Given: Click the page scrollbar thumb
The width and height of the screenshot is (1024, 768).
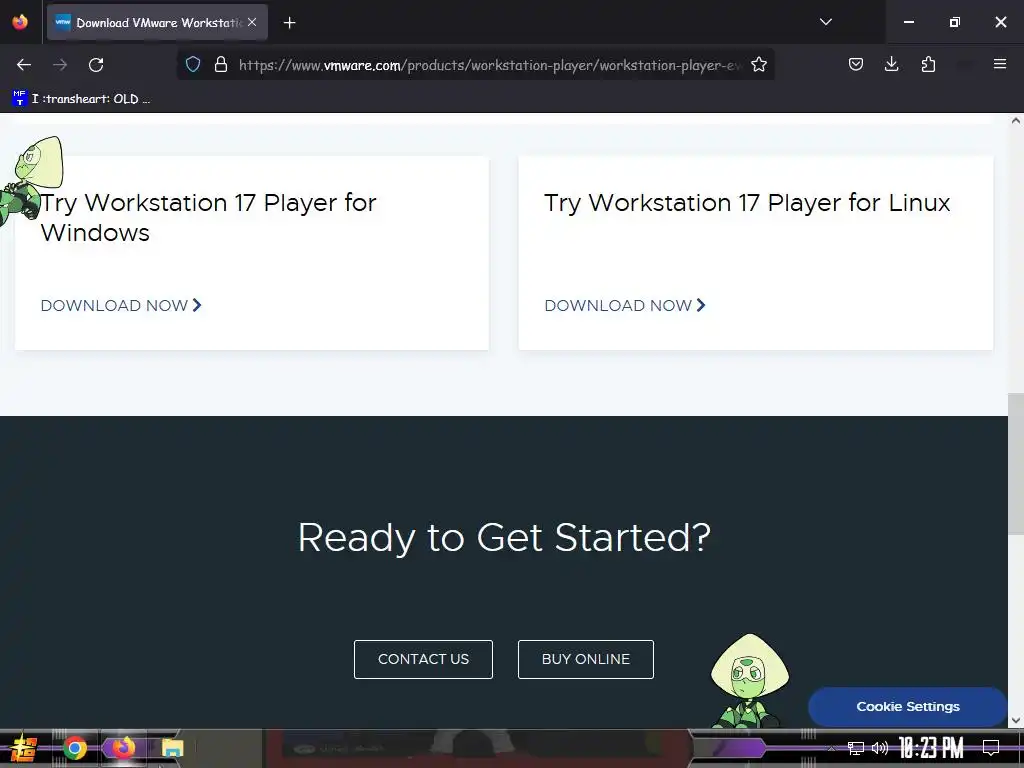Looking at the screenshot, I should tap(1016, 464).
